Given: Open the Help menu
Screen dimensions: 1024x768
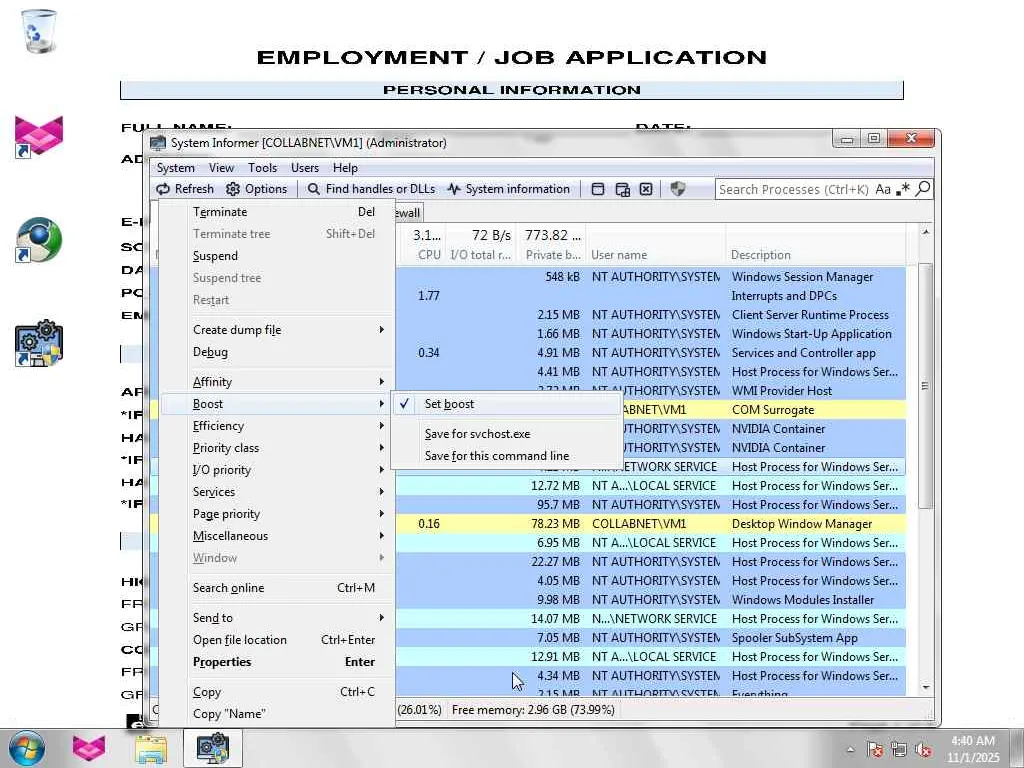Looking at the screenshot, I should click(x=345, y=168).
